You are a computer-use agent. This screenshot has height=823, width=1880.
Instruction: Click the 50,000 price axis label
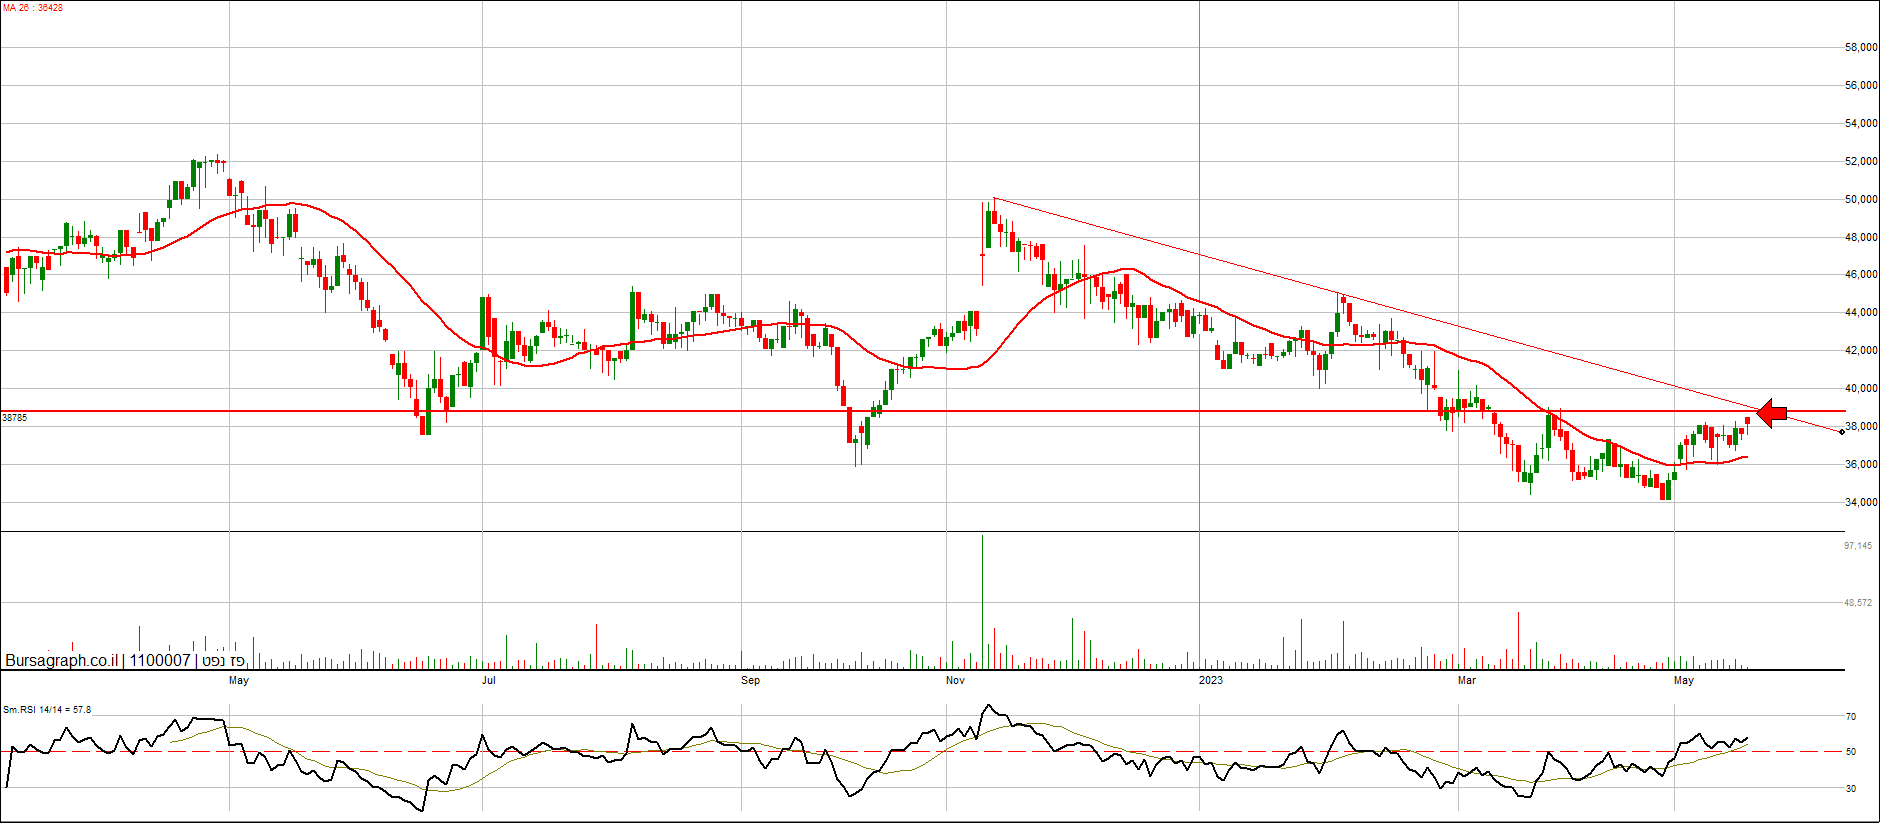[1860, 200]
